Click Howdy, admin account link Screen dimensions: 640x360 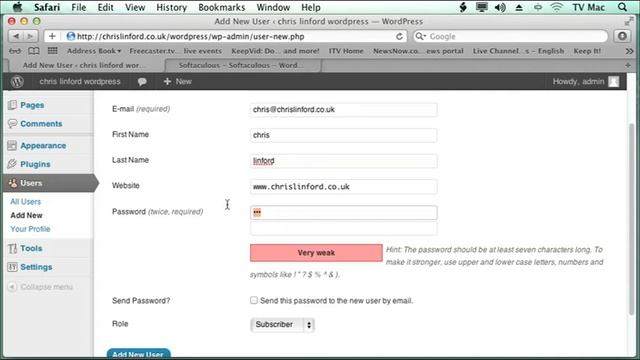point(578,81)
